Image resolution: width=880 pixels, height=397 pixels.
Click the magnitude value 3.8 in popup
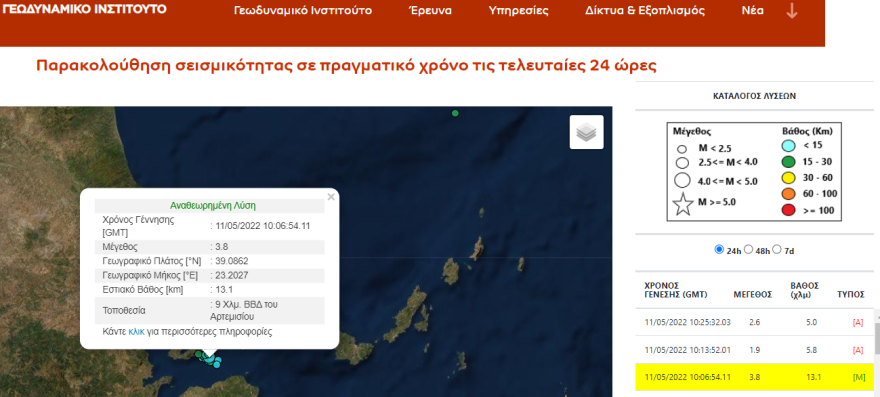point(221,247)
